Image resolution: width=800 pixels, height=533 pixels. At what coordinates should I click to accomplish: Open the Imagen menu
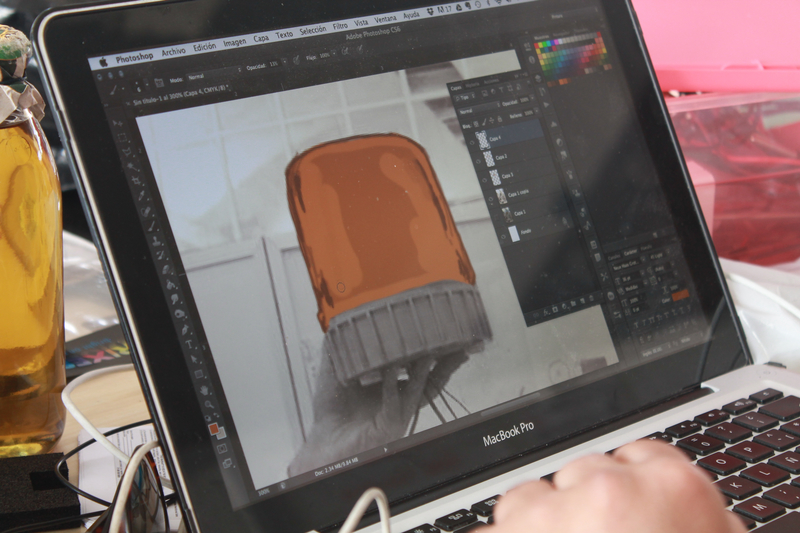[x=235, y=43]
